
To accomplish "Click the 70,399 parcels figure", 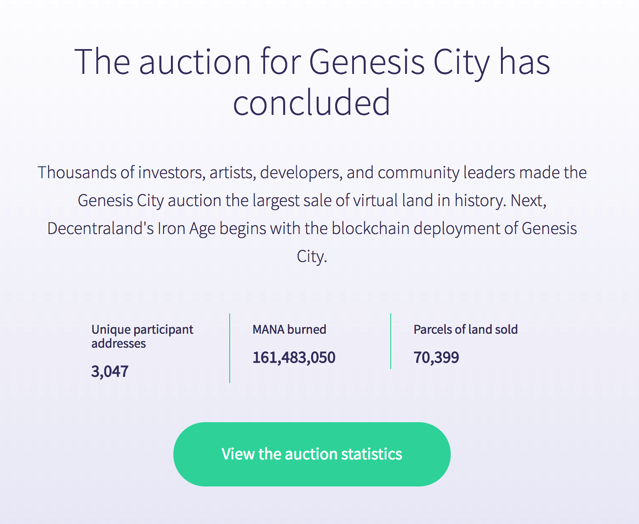I will pos(436,357).
